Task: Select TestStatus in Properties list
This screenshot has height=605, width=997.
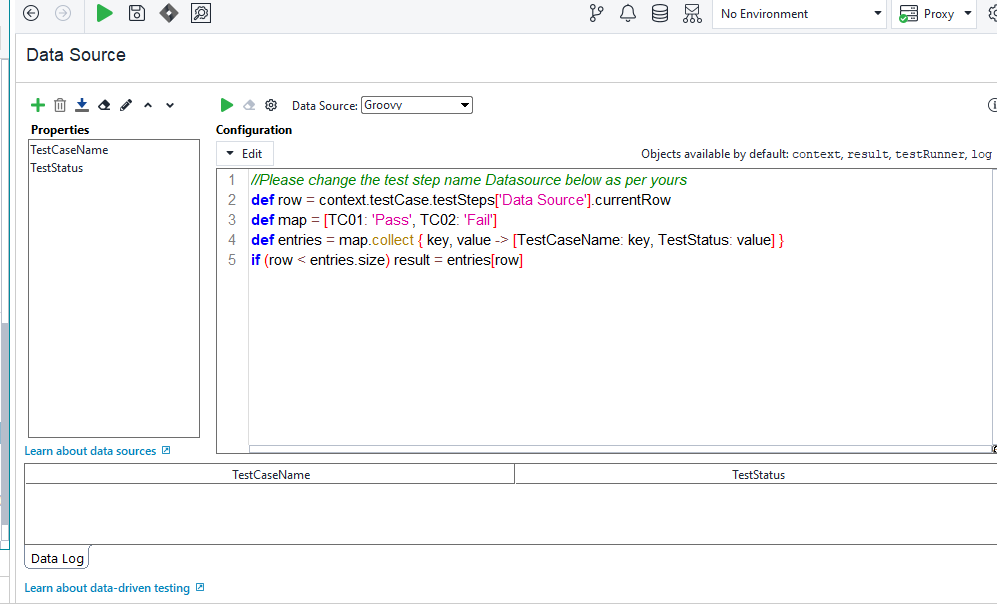Action: (x=57, y=168)
